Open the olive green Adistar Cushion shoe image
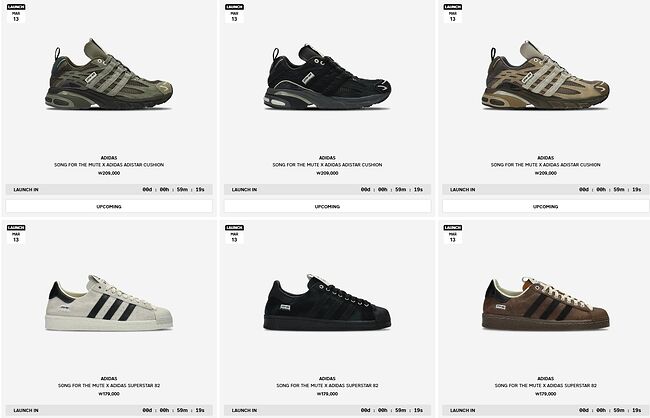Viewport: 650px width, 418px height. tap(109, 75)
